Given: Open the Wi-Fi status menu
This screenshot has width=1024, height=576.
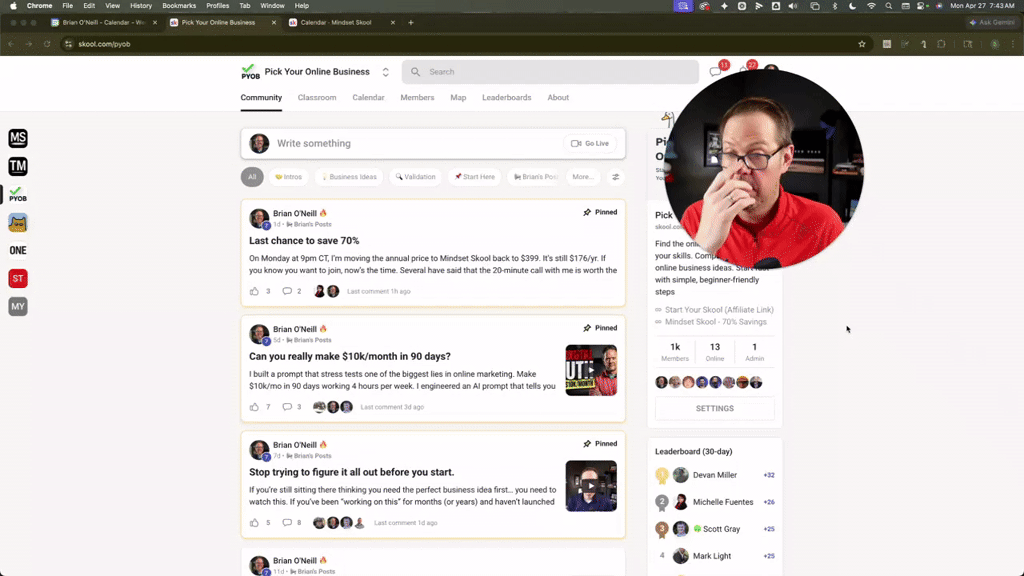Looking at the screenshot, I should [871, 6].
